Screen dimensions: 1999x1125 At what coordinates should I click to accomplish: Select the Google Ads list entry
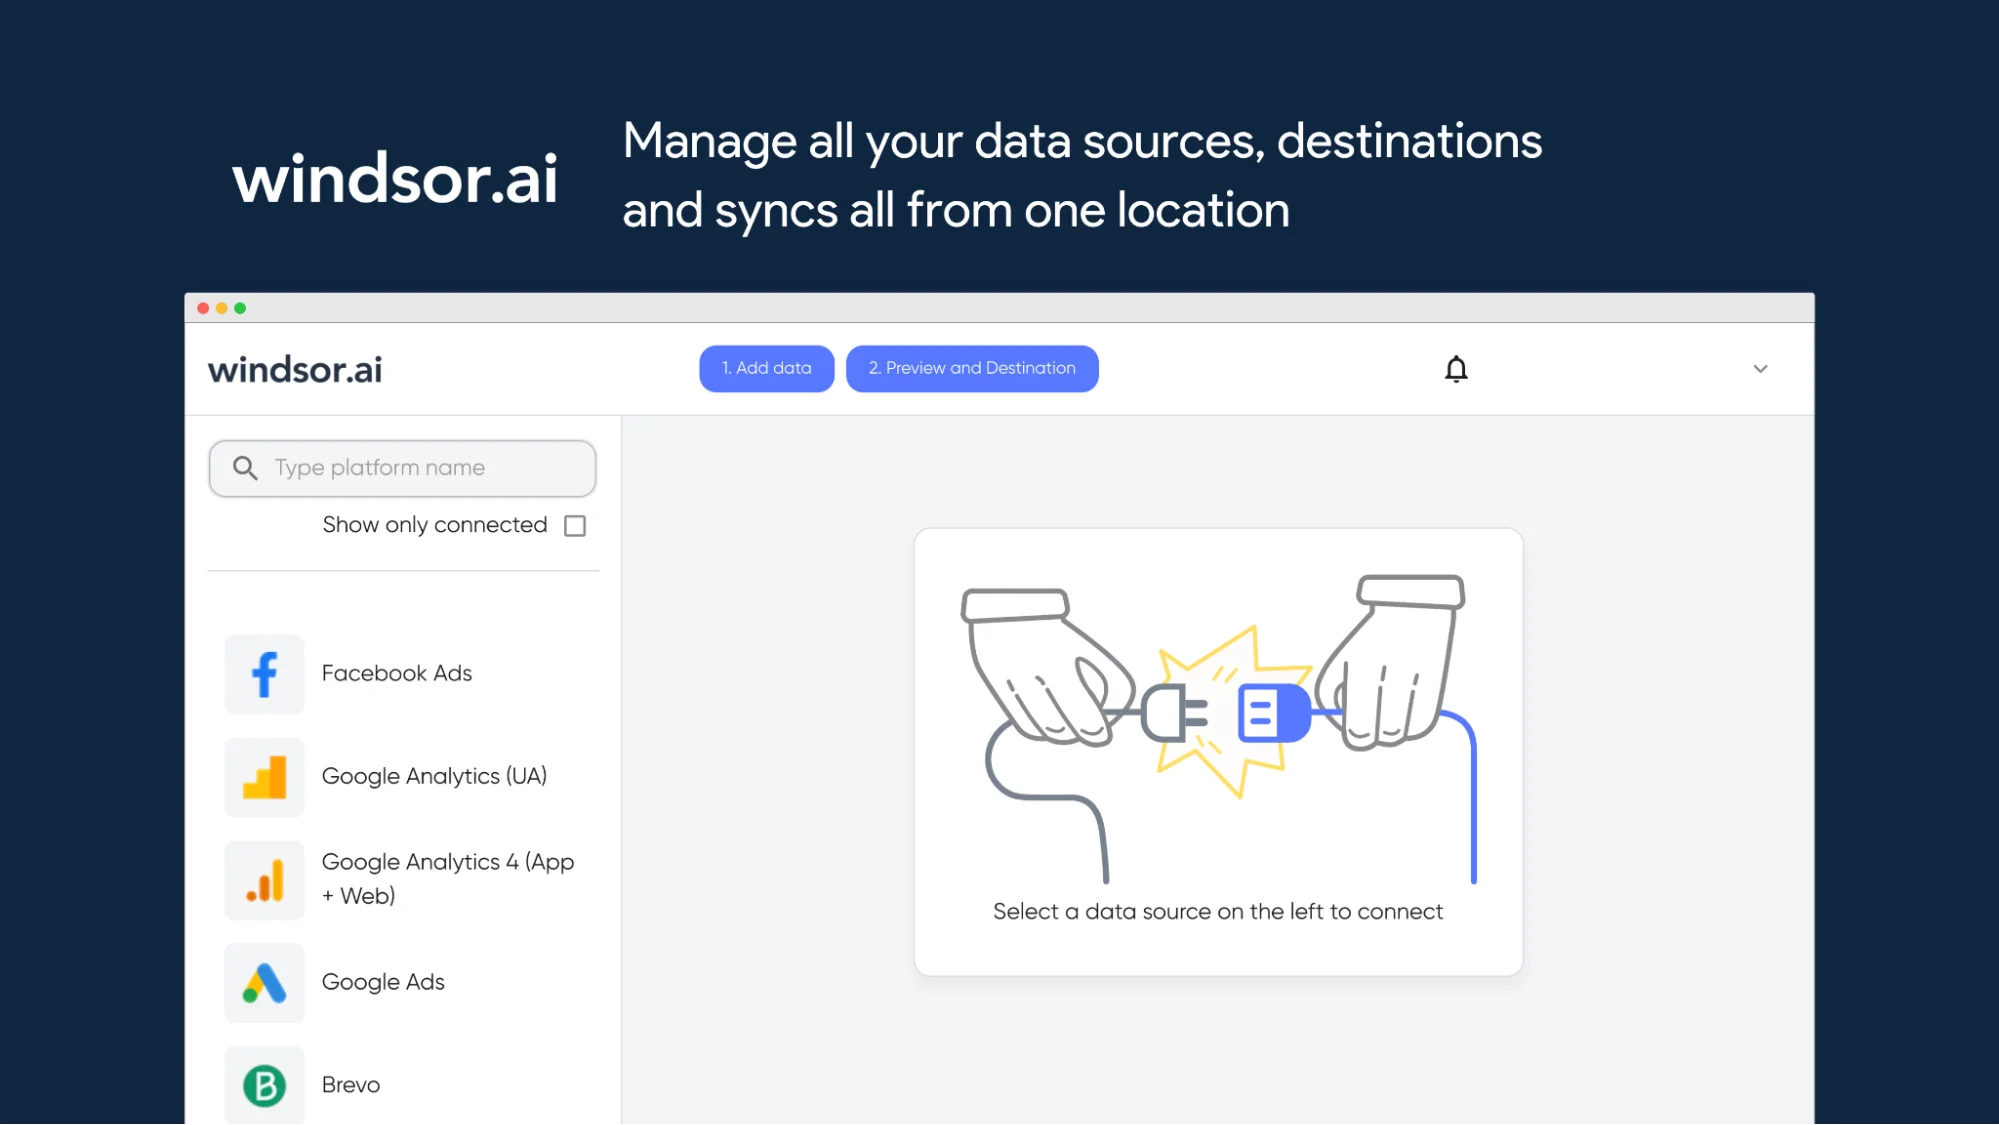[x=382, y=982]
